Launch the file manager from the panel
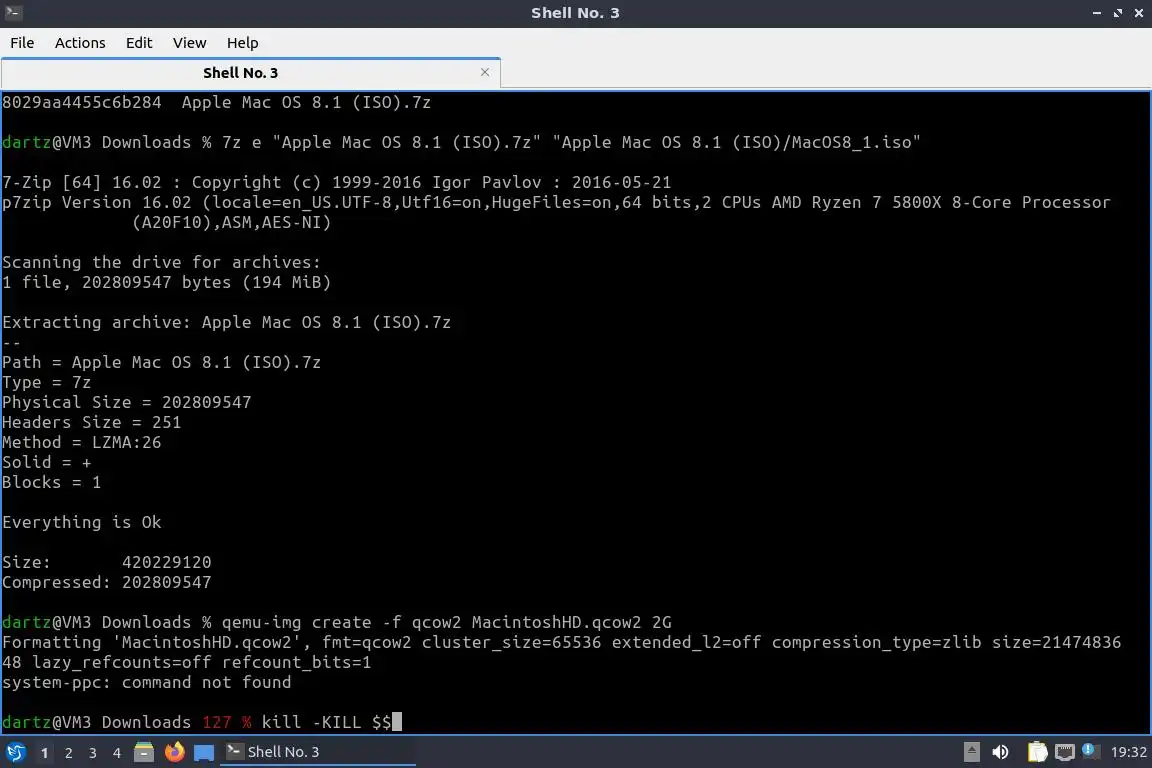 [144, 752]
